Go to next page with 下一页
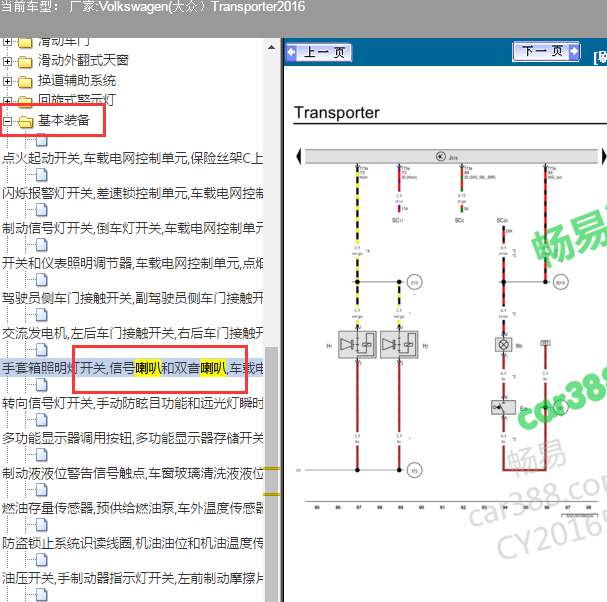 [x=546, y=51]
